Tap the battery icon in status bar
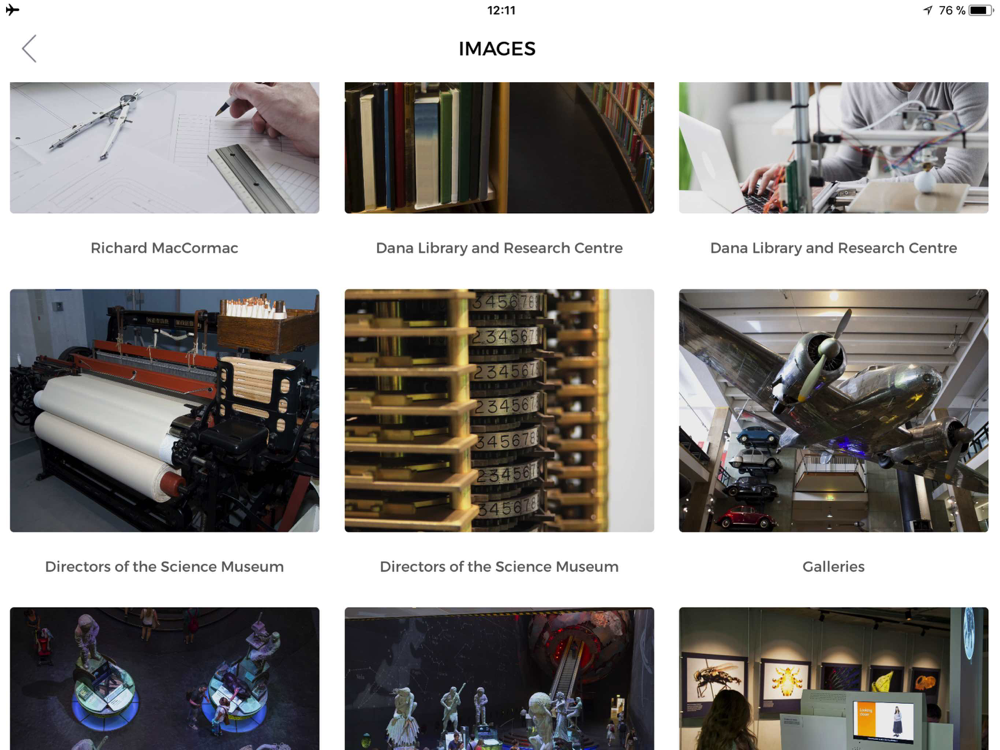The image size is (1000, 750). point(981,10)
